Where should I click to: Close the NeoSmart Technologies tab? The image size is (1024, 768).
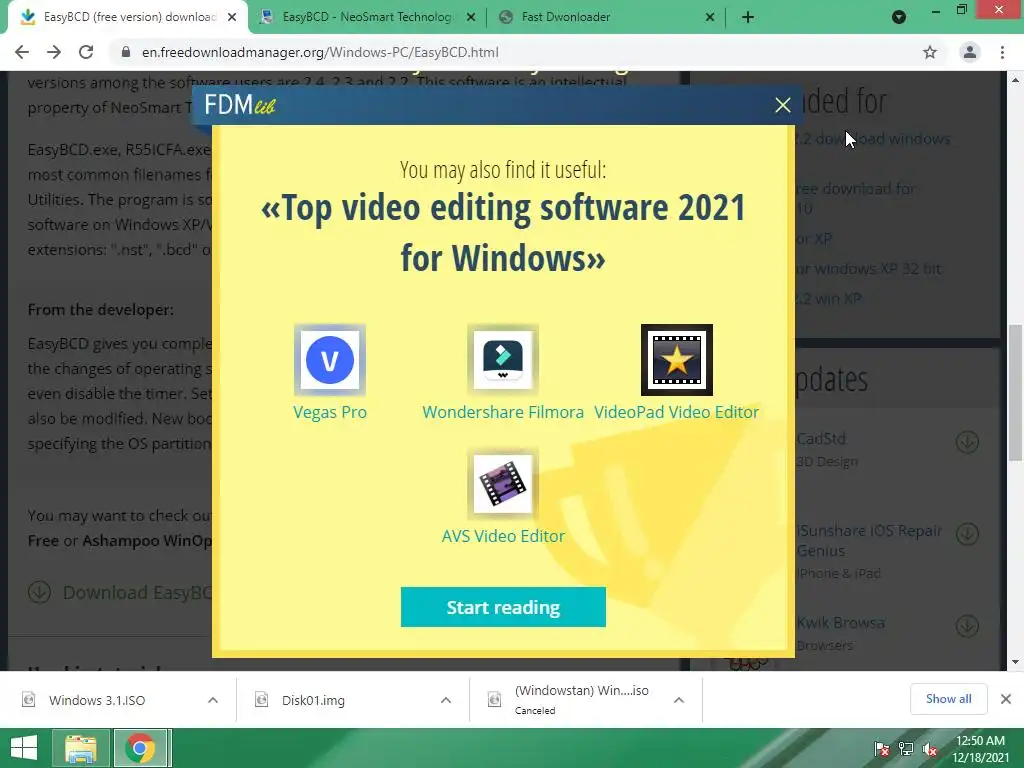[471, 17]
